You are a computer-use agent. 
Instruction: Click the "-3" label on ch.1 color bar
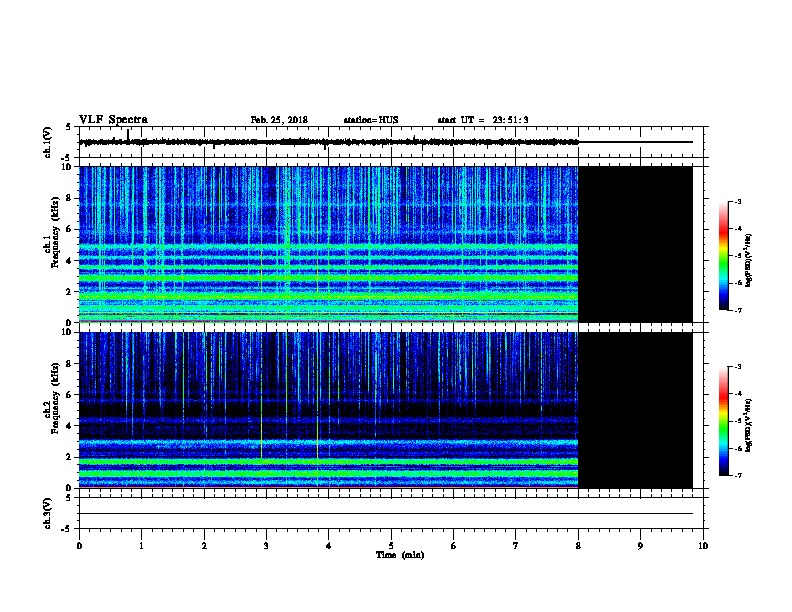(737, 201)
